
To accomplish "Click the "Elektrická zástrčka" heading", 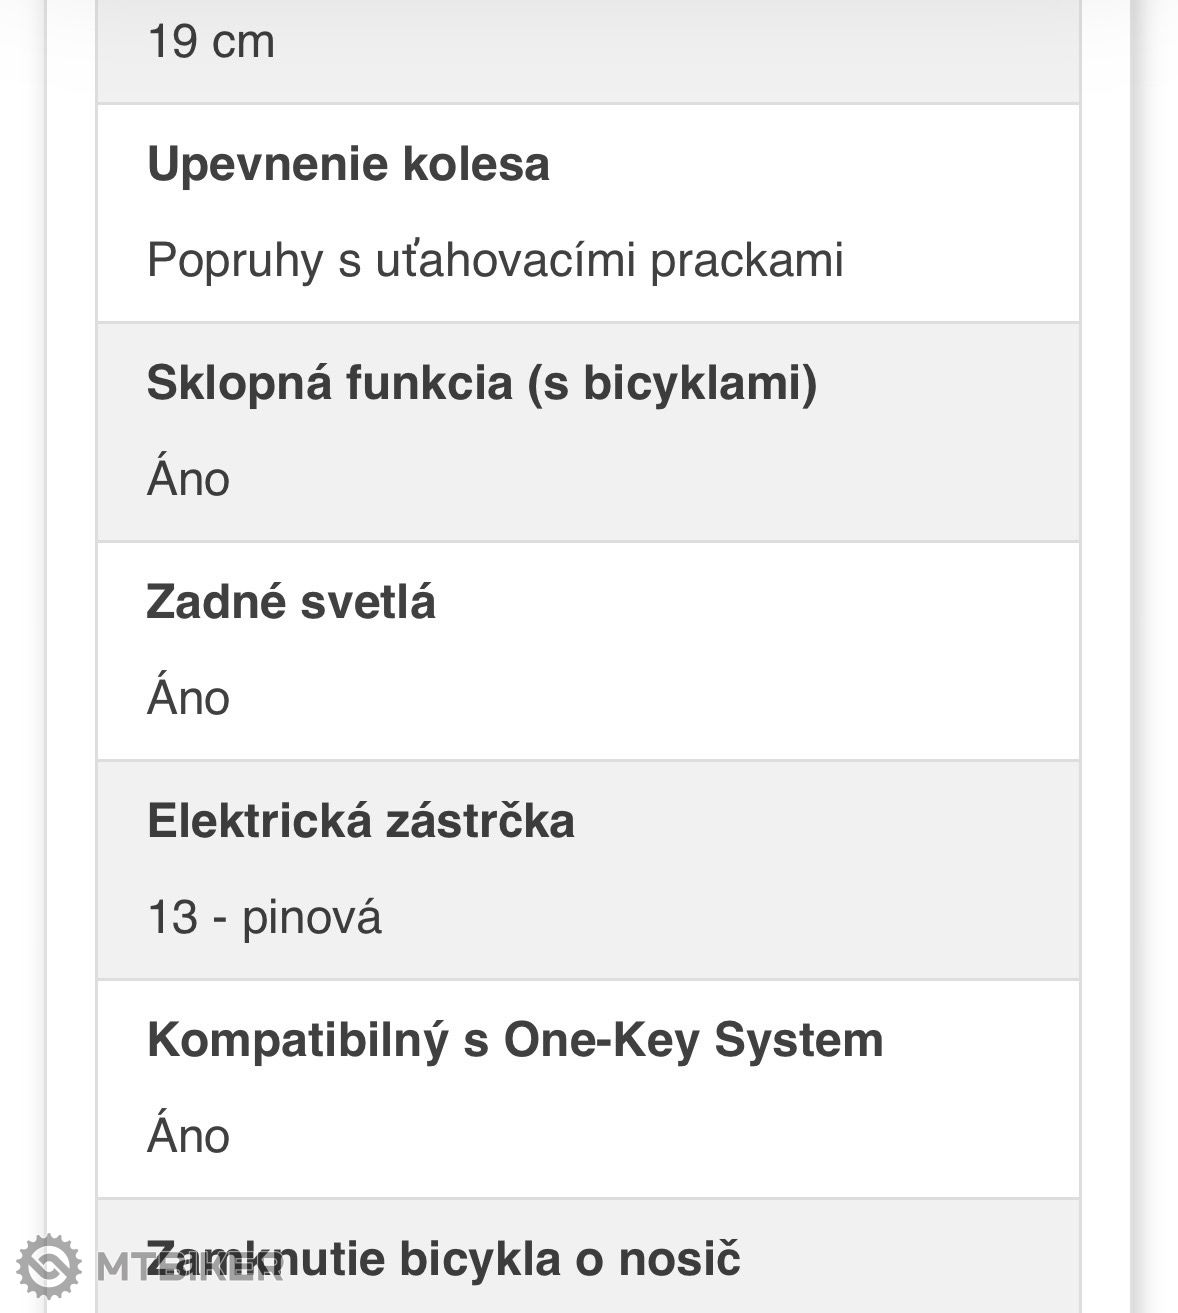I will 360,821.
